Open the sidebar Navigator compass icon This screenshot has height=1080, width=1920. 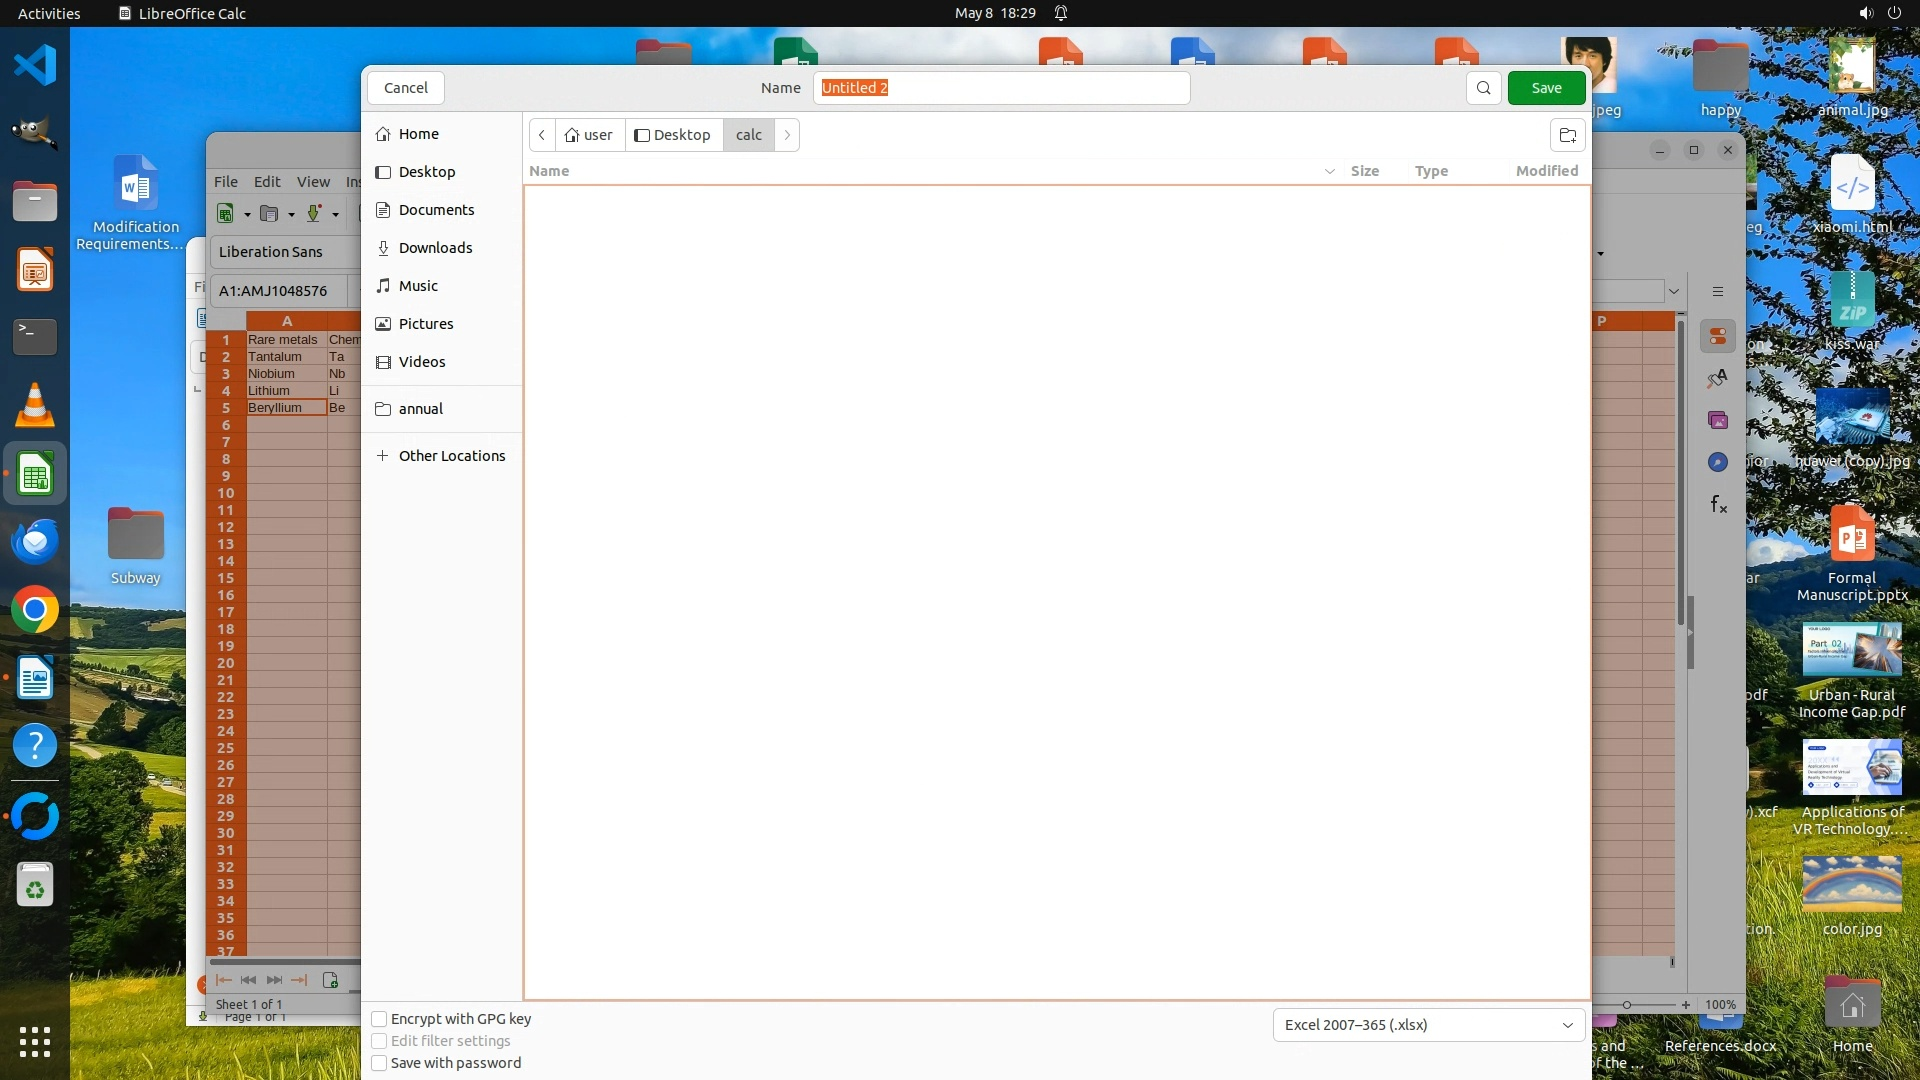[1718, 462]
